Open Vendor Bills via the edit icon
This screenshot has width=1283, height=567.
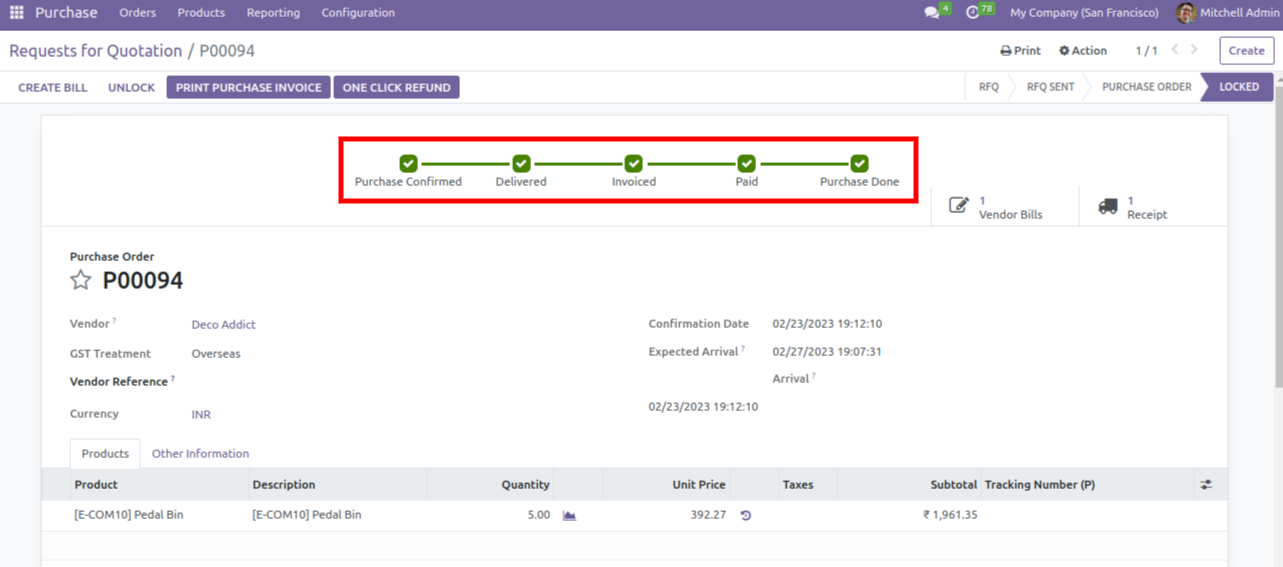click(959, 206)
